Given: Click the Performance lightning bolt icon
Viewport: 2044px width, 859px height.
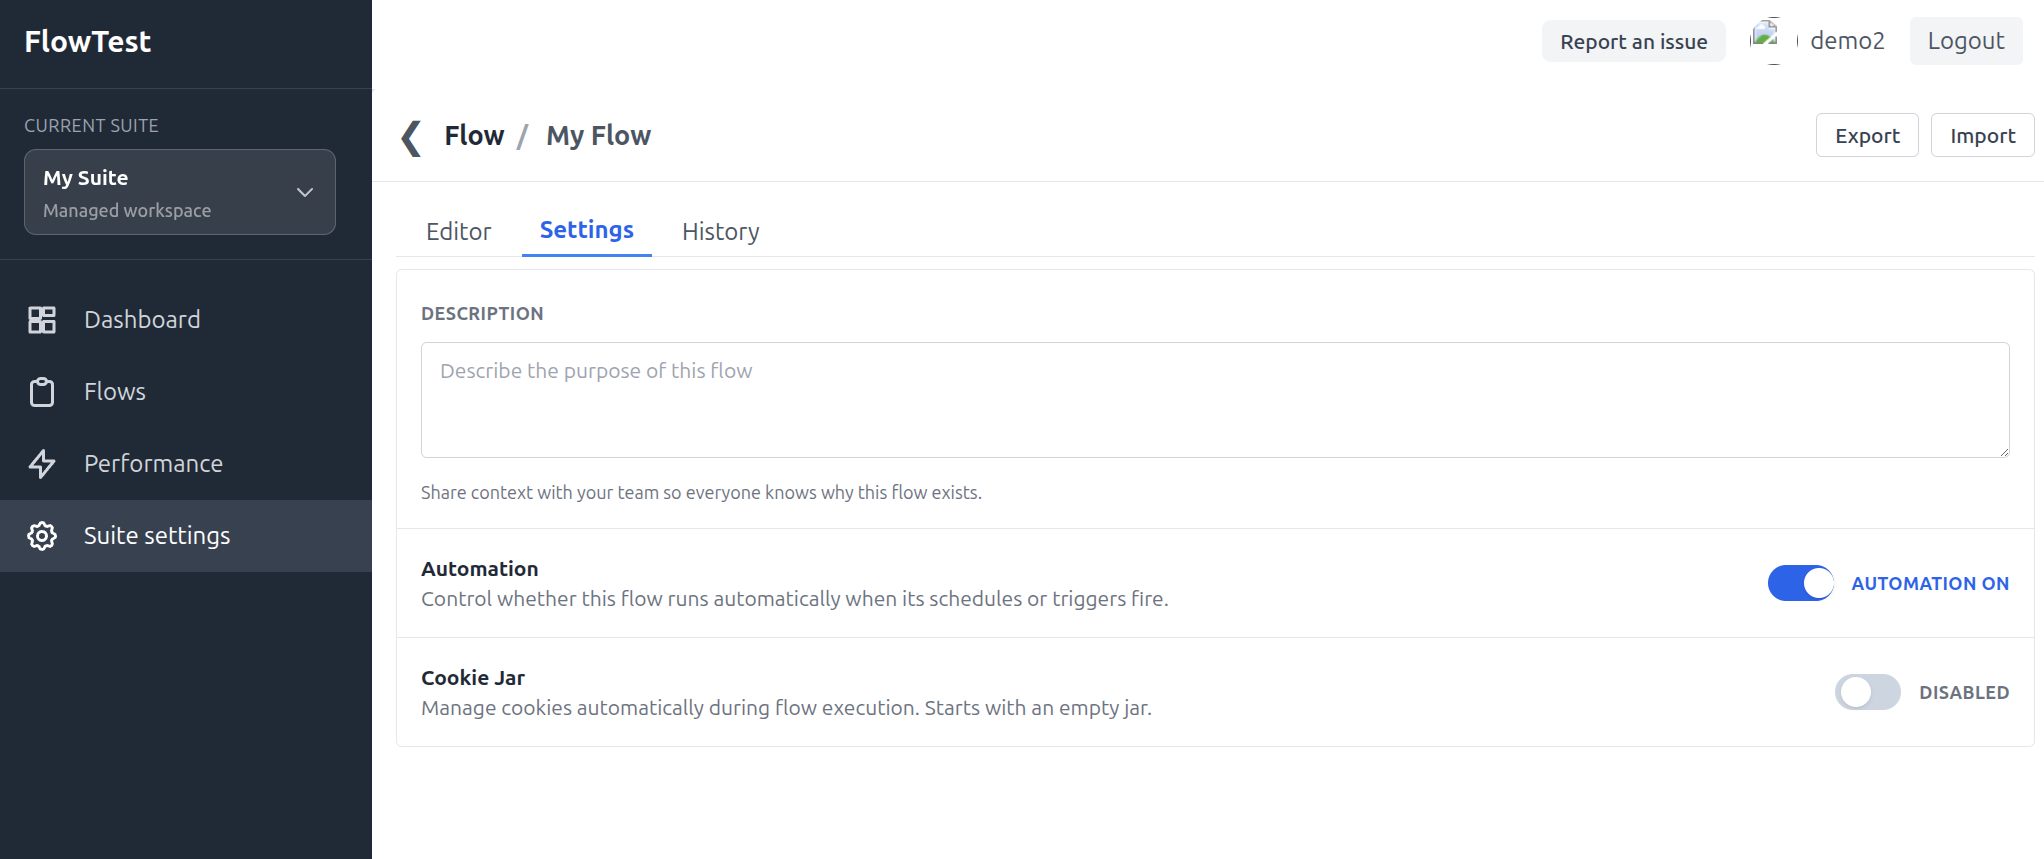Looking at the screenshot, I should (42, 464).
